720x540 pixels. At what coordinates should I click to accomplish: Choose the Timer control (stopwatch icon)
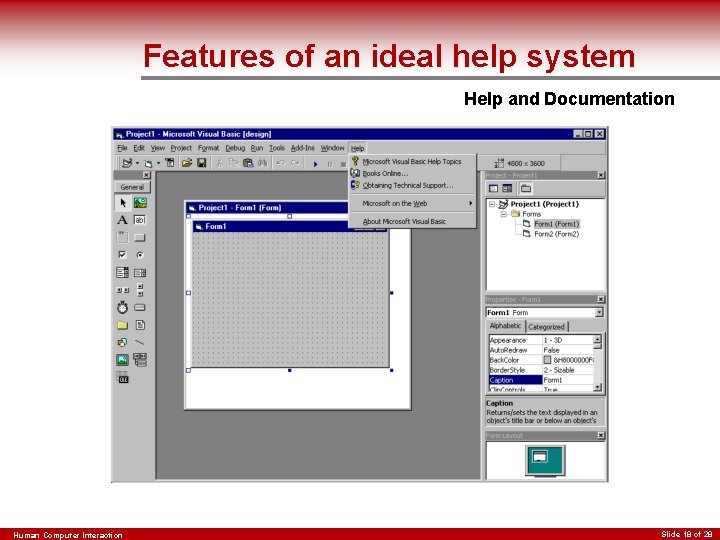pos(122,307)
